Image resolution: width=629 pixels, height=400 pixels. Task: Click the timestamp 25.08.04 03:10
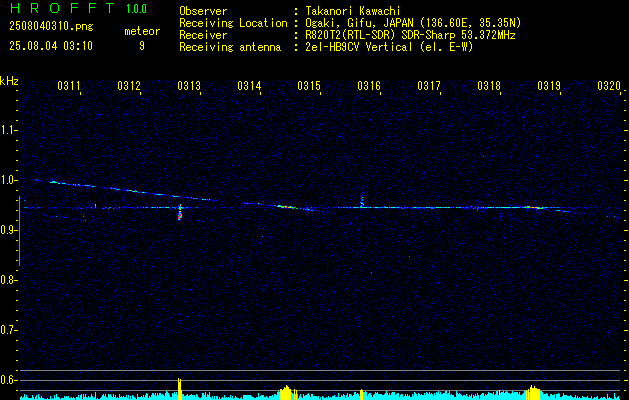[51, 46]
